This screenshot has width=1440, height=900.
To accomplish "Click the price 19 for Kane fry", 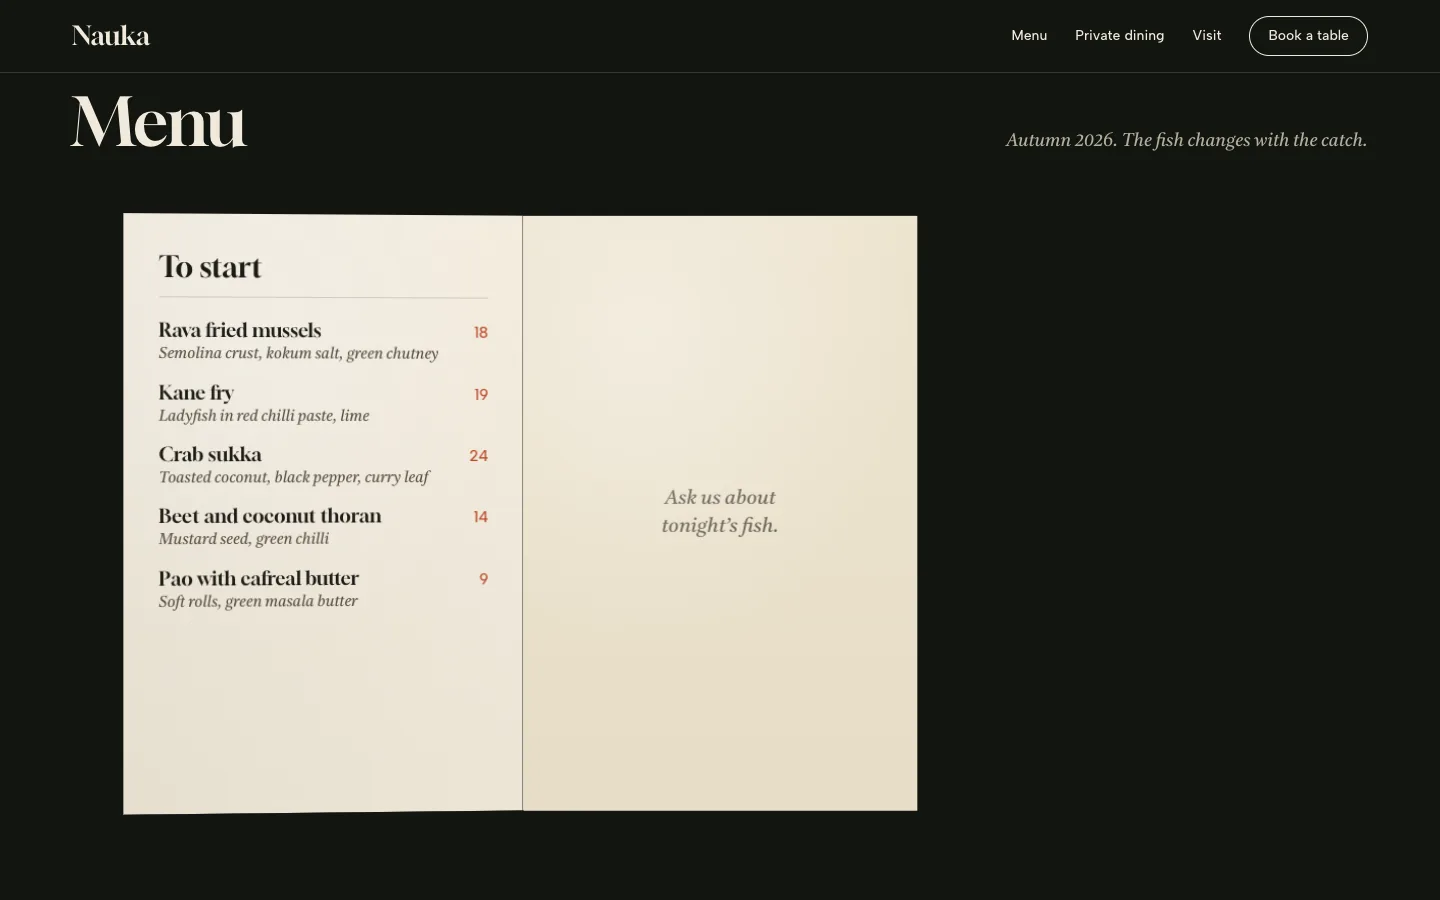I will pyautogui.click(x=481, y=394).
